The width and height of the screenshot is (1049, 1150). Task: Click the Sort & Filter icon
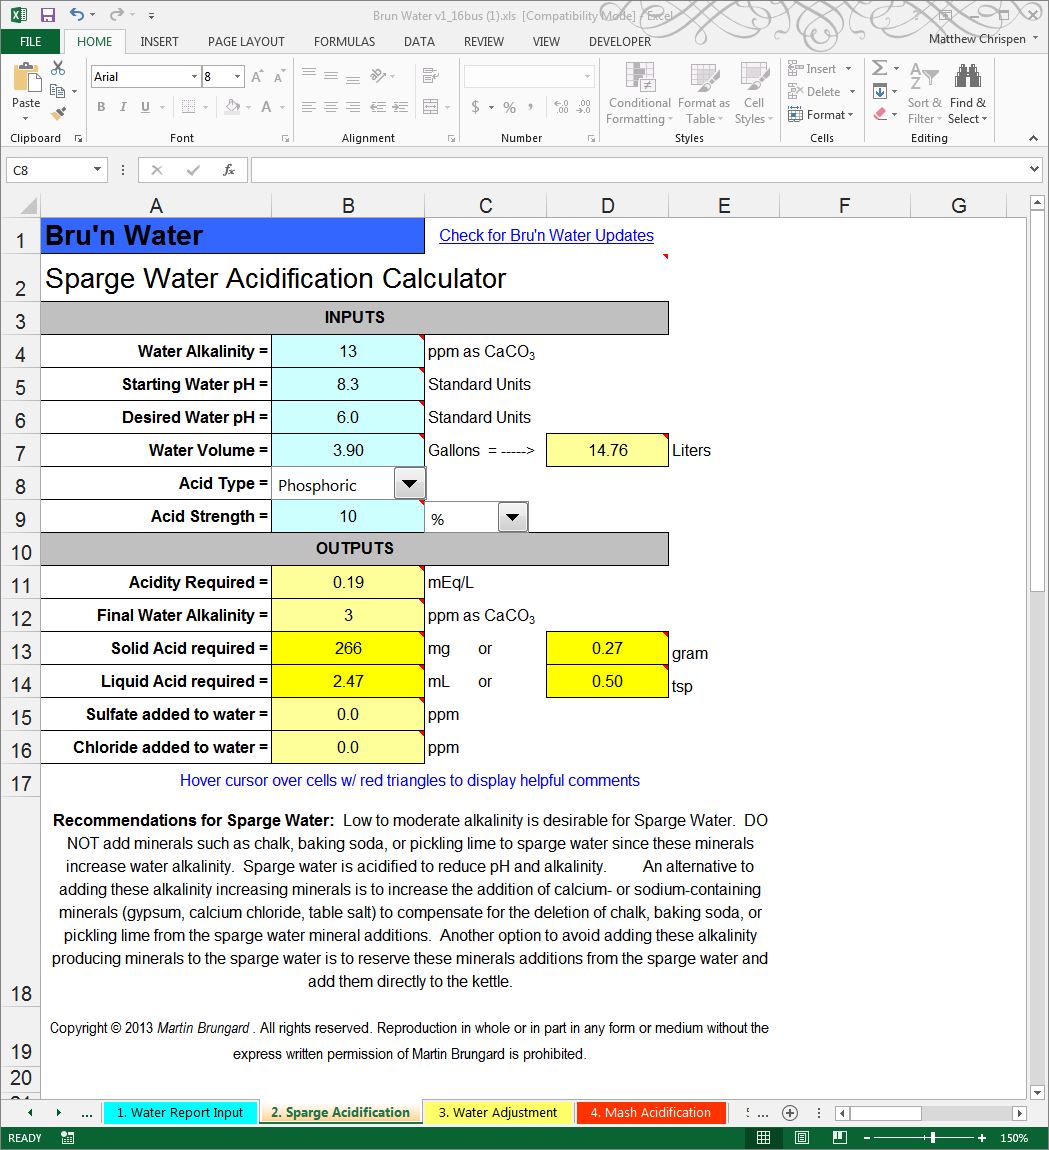[x=922, y=93]
